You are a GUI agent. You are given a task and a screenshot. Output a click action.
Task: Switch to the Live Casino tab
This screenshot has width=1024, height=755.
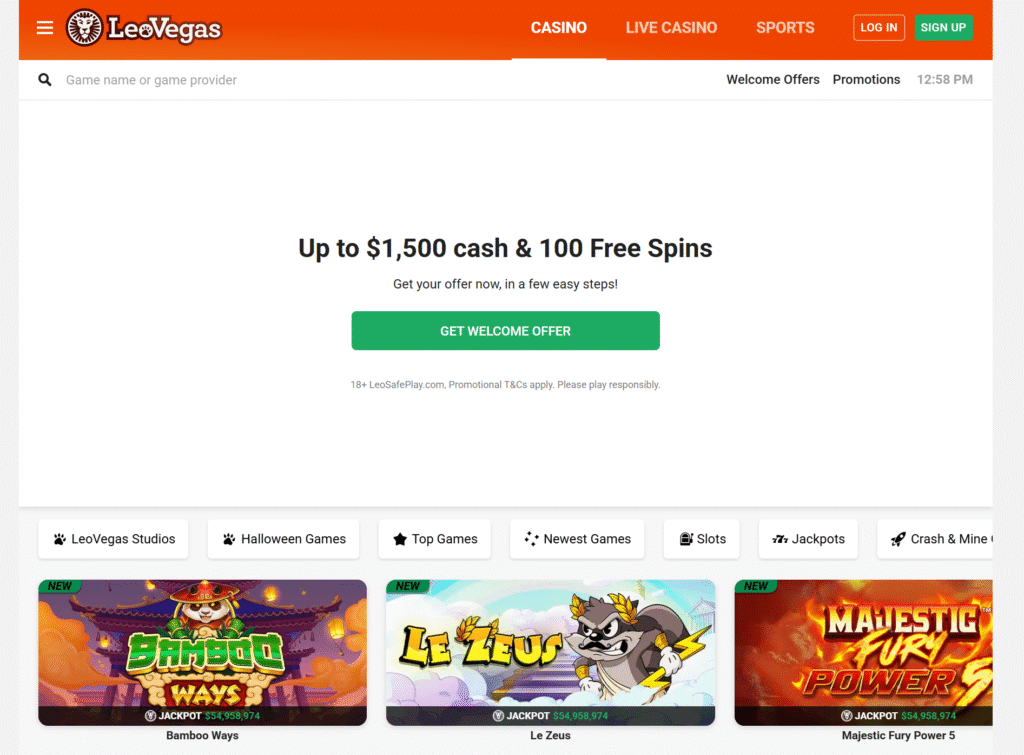pyautogui.click(x=671, y=28)
